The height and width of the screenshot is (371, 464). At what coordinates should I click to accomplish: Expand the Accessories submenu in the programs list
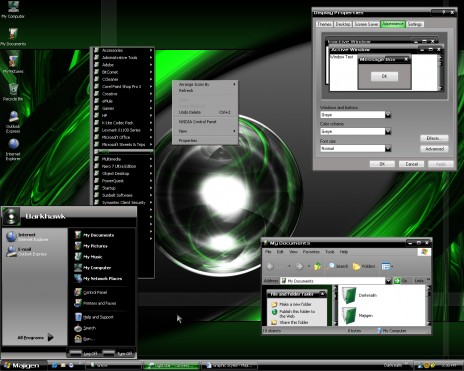[x=123, y=50]
